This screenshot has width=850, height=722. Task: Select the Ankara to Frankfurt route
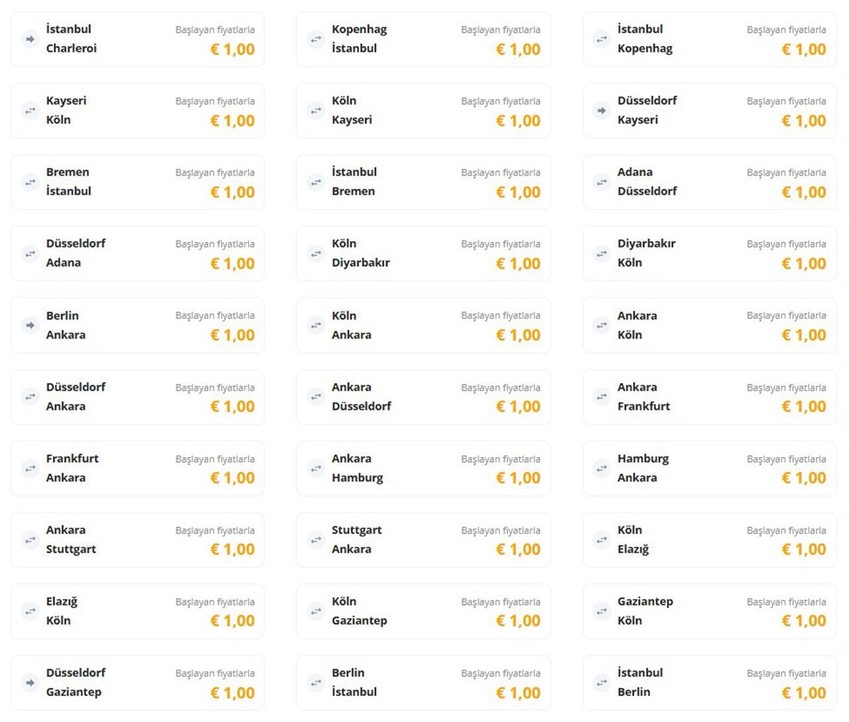[710, 397]
